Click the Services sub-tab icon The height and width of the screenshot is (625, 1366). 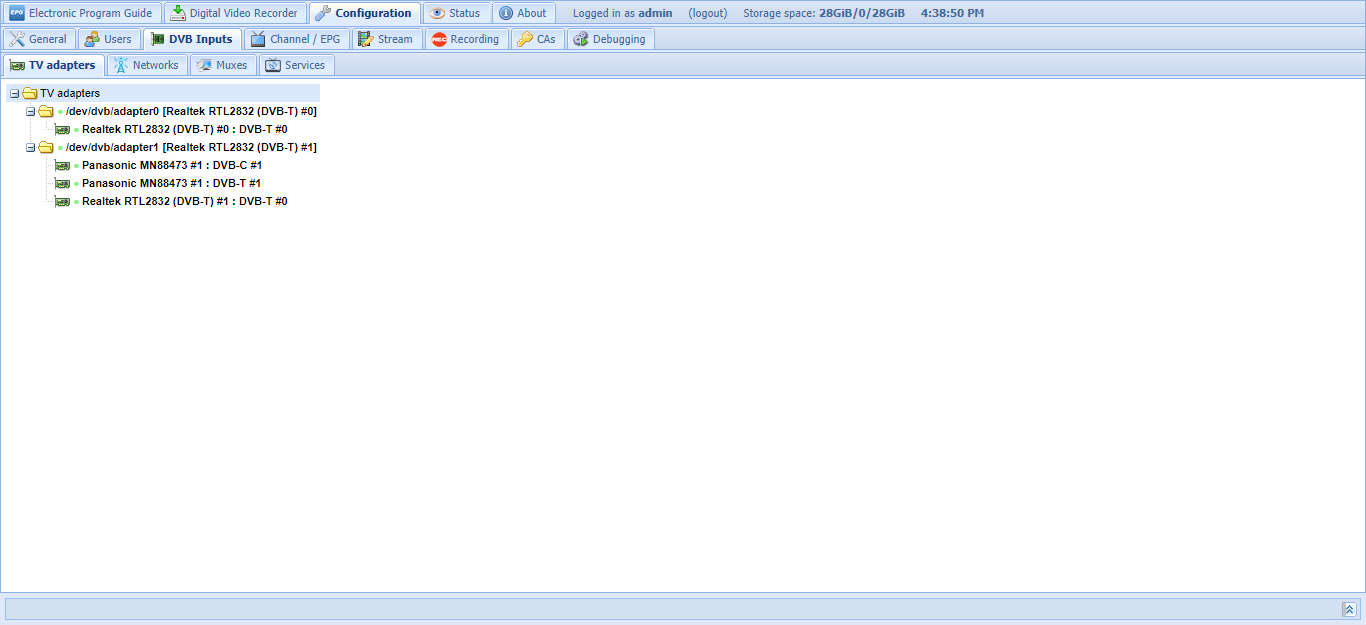[273, 65]
